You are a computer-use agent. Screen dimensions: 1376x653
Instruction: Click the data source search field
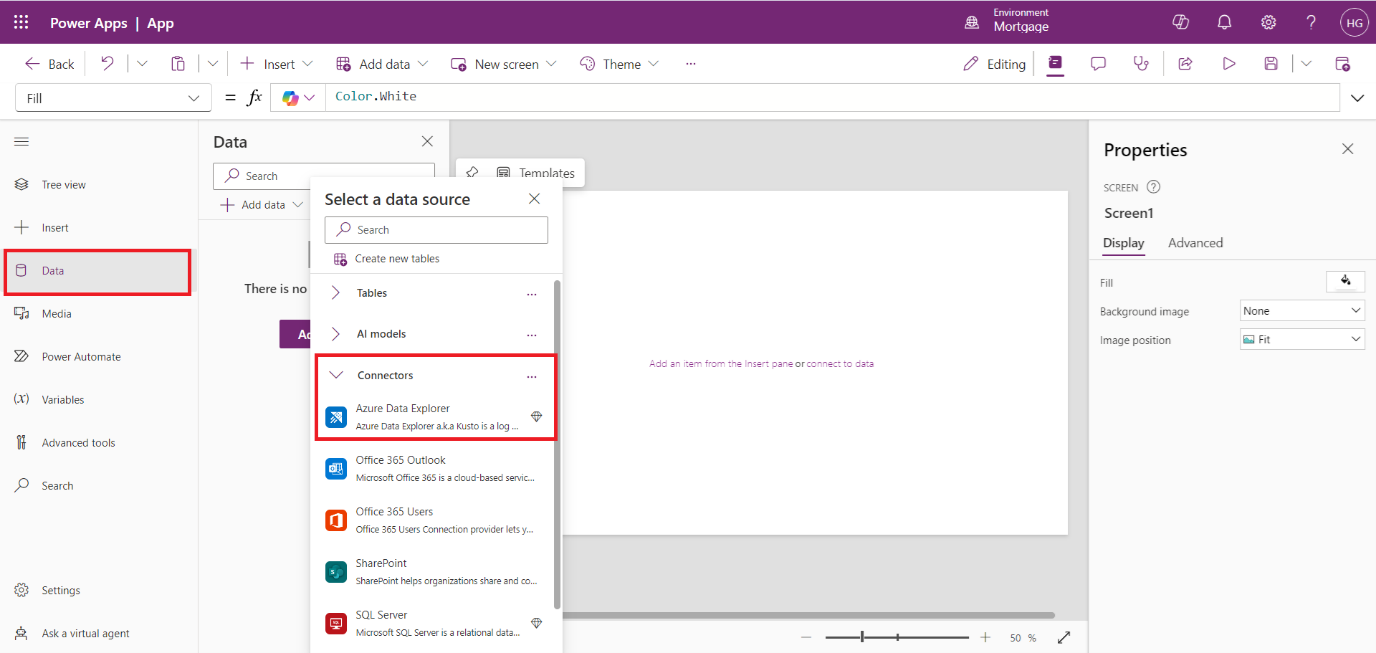point(436,230)
